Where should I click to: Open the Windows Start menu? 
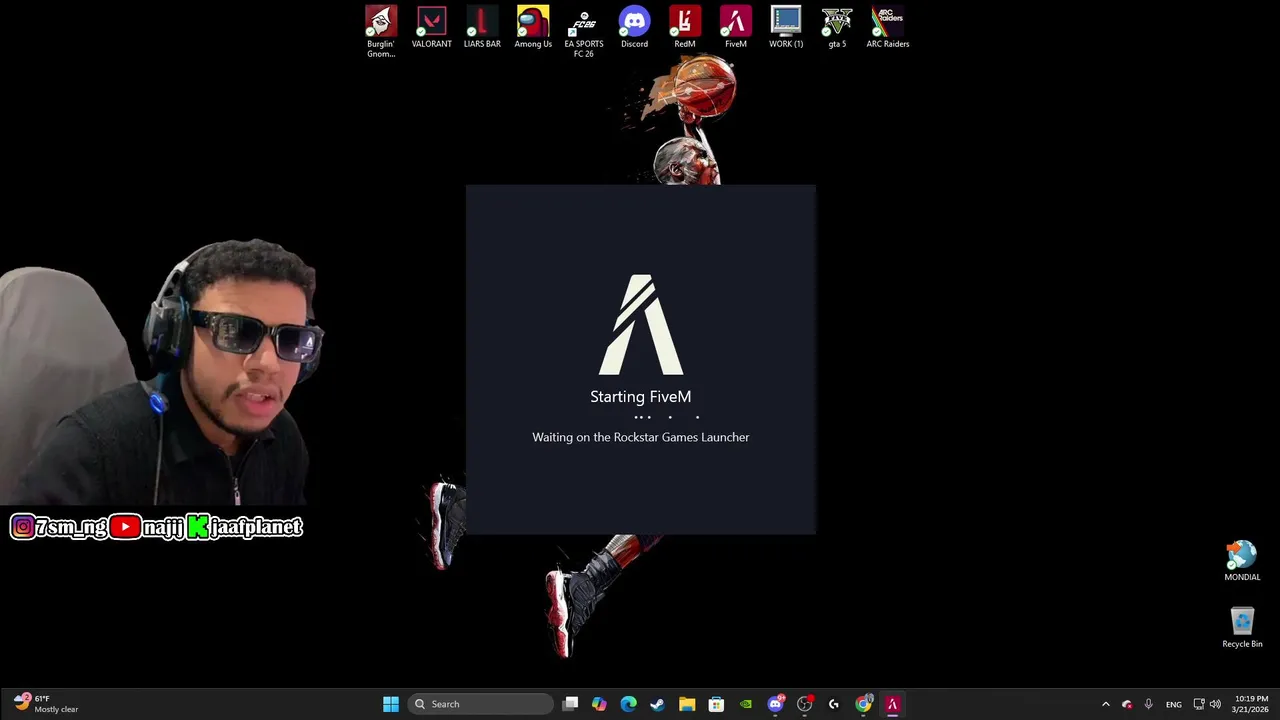(x=391, y=704)
